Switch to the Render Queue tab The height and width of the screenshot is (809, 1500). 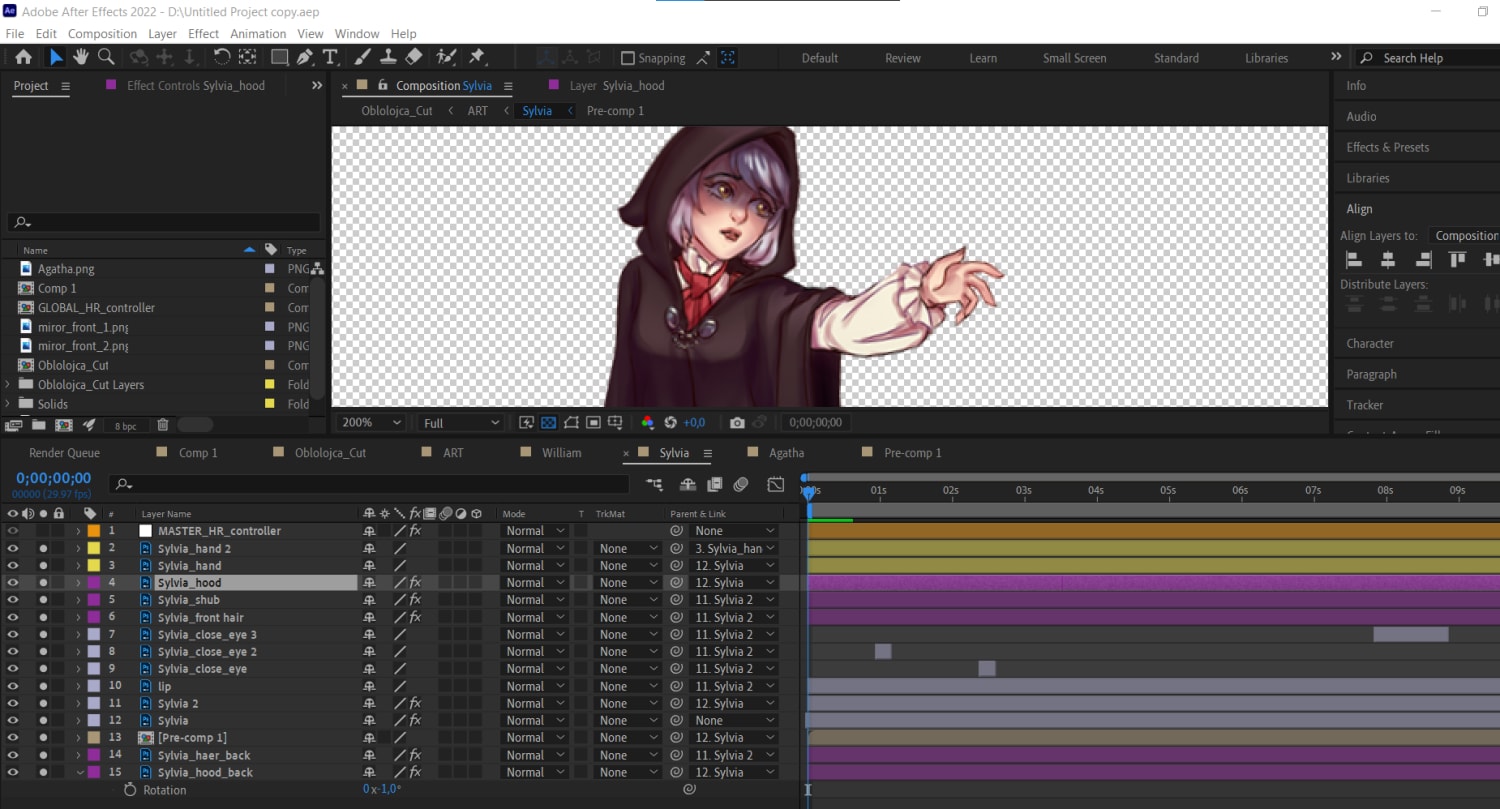[x=64, y=453]
